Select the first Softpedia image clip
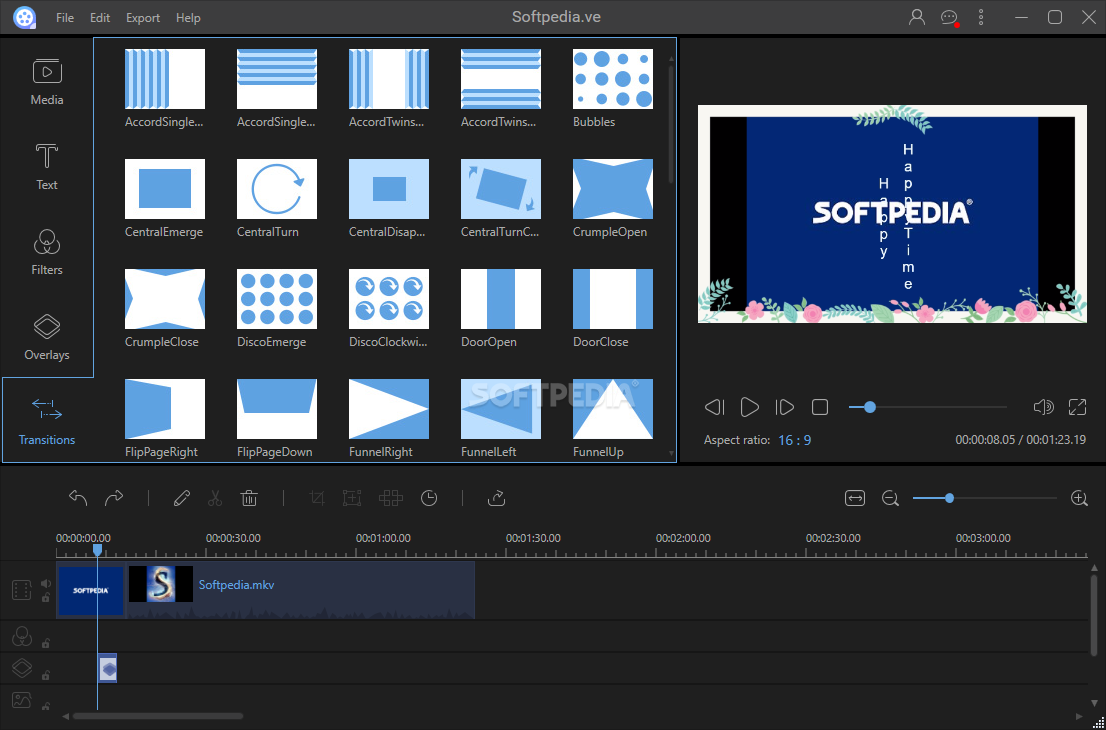1106x730 pixels. pyautogui.click(x=90, y=590)
